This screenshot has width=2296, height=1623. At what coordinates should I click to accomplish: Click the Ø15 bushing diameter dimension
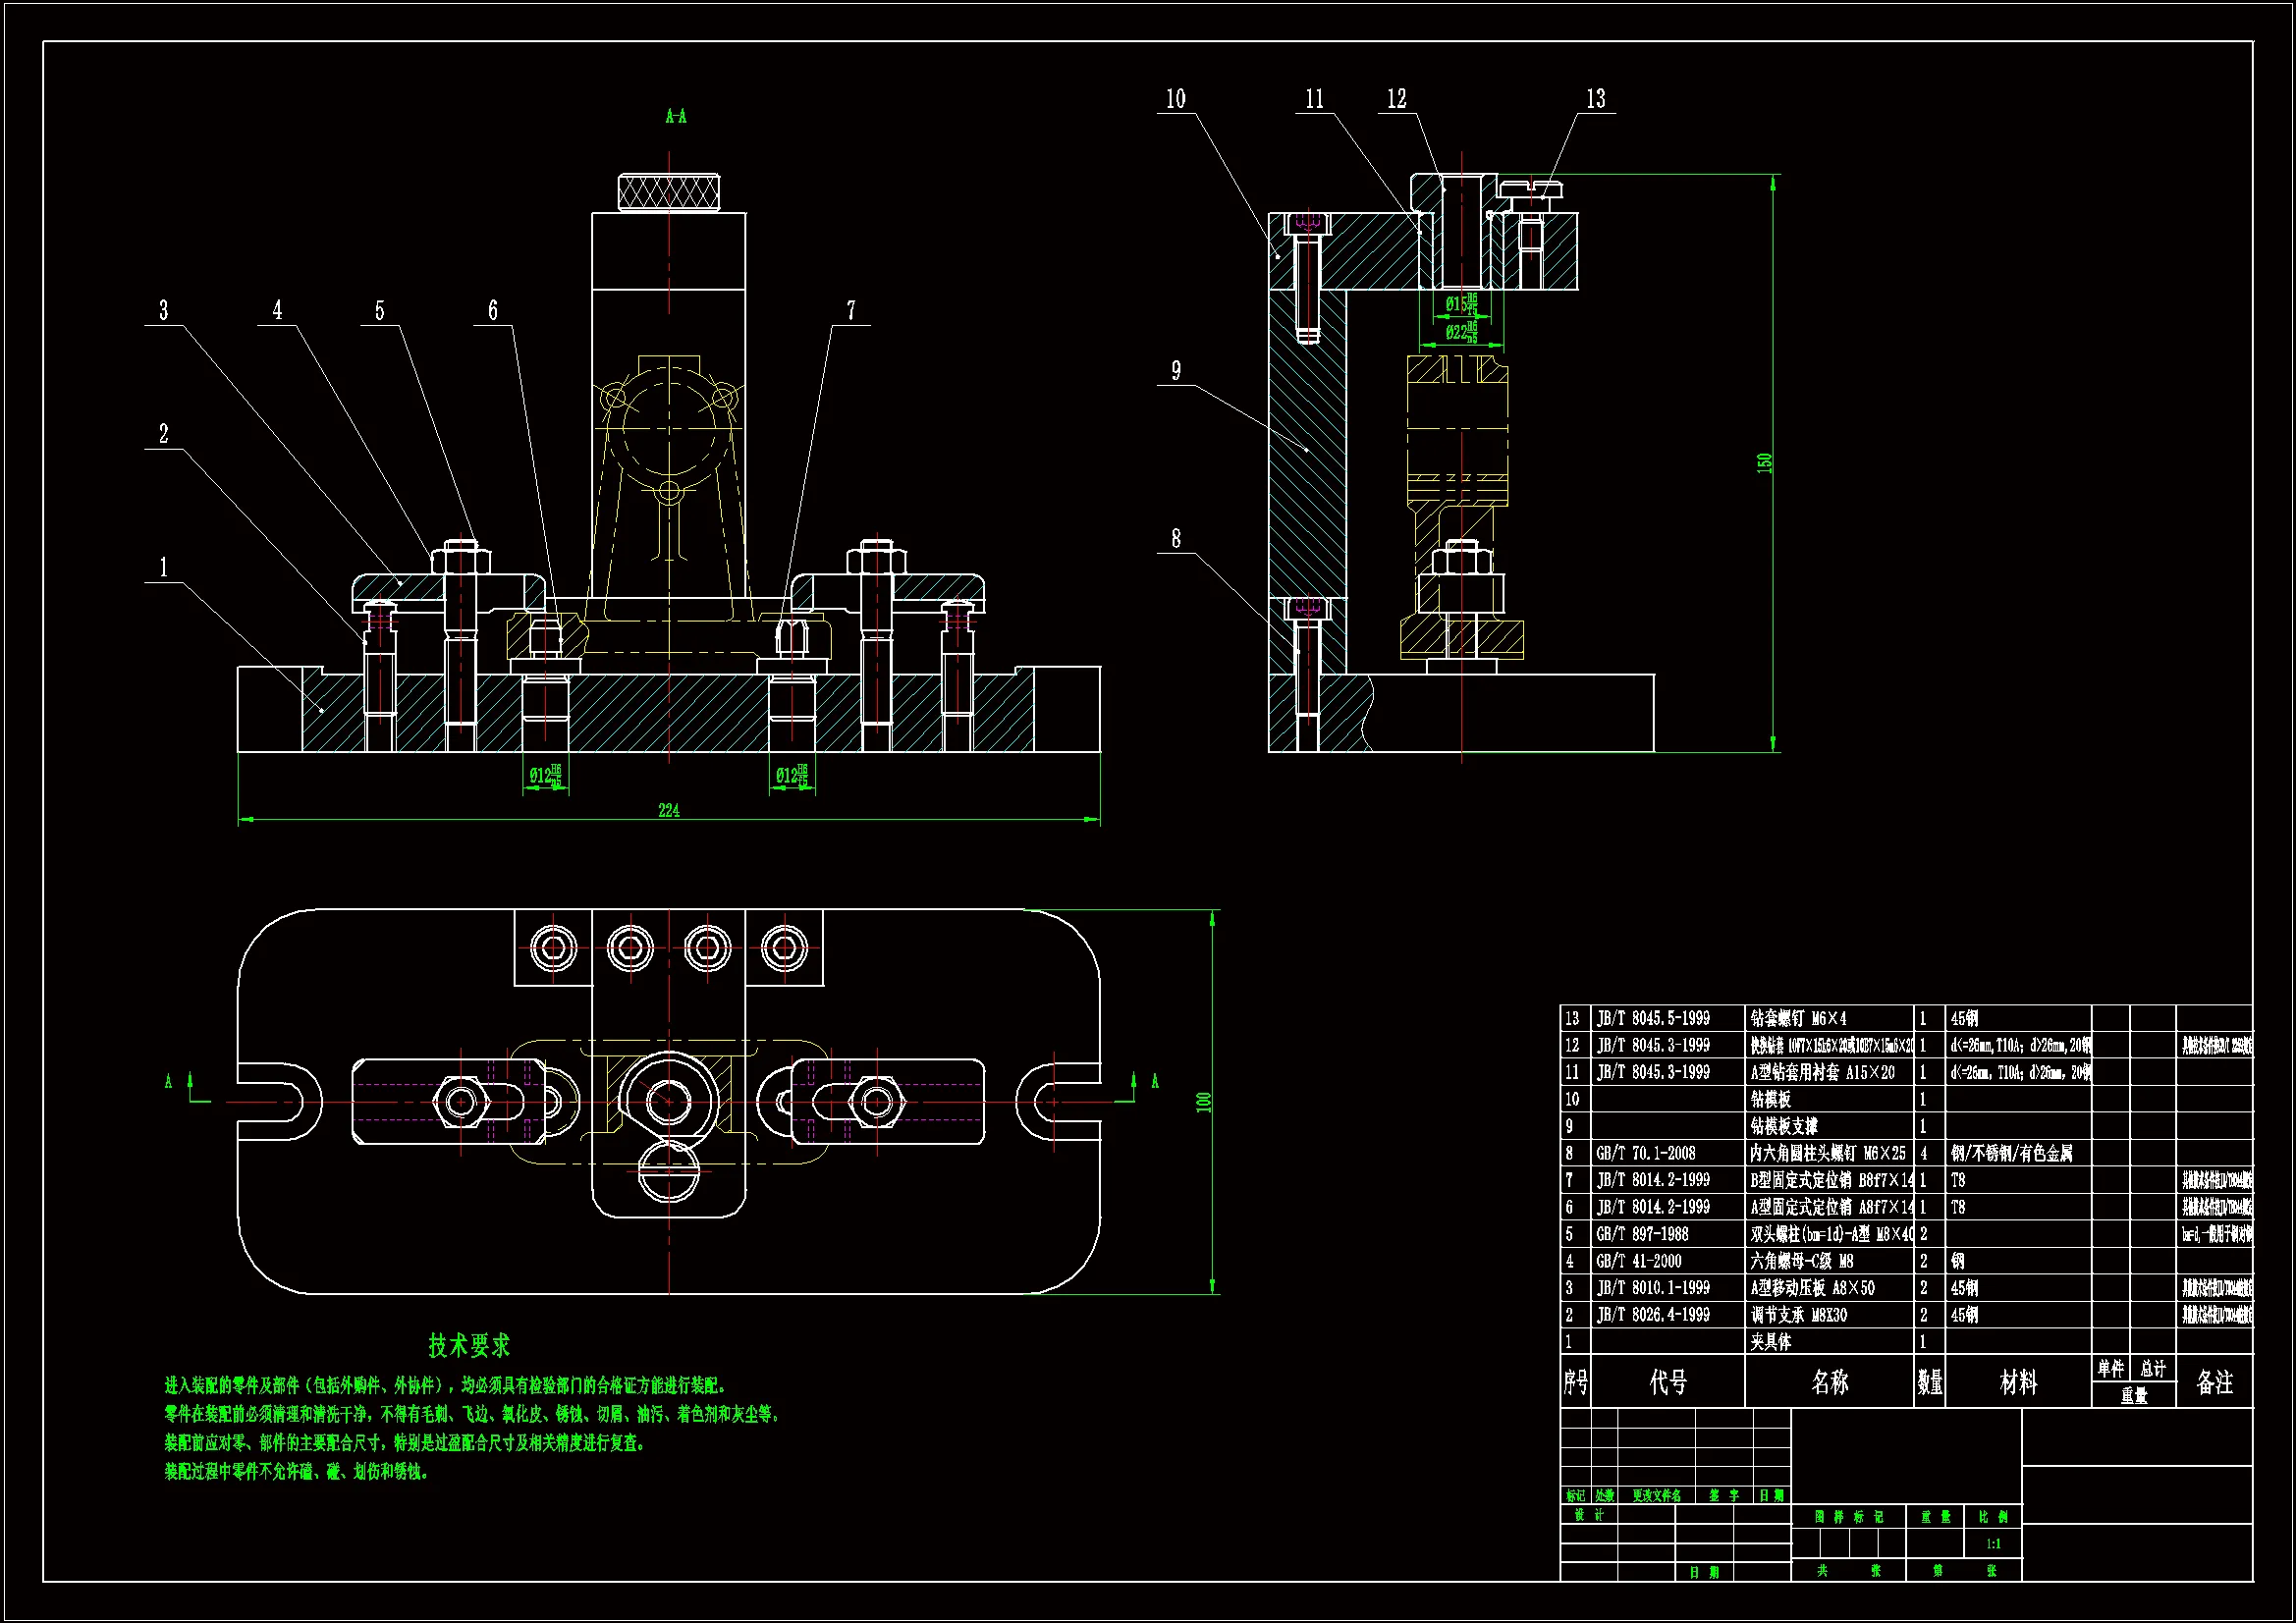point(1460,303)
